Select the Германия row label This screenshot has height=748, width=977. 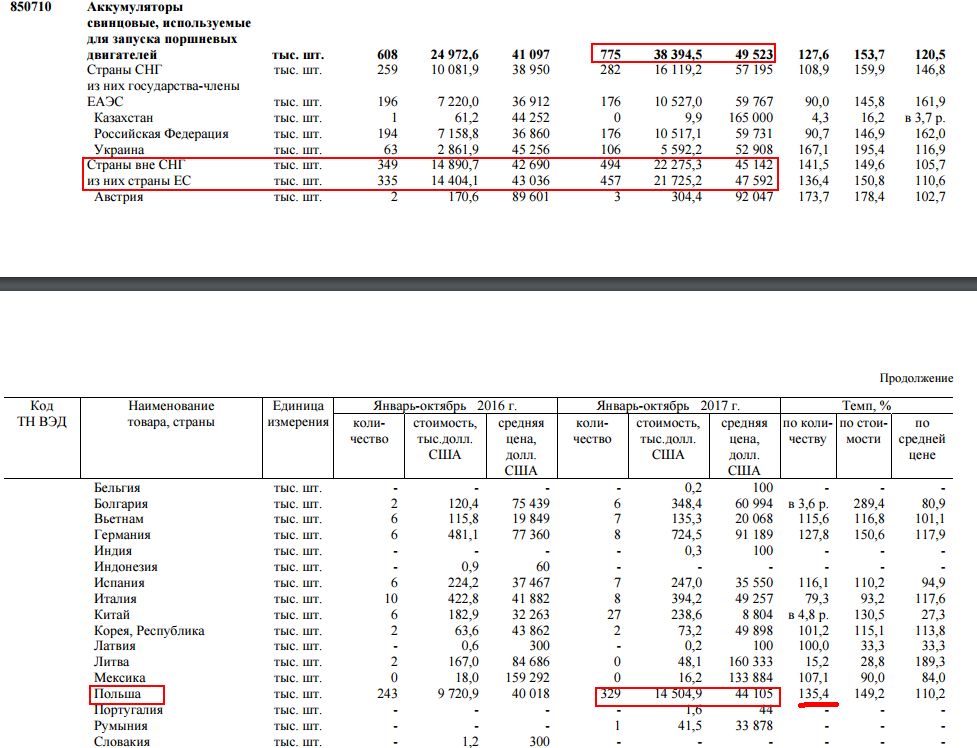click(122, 535)
